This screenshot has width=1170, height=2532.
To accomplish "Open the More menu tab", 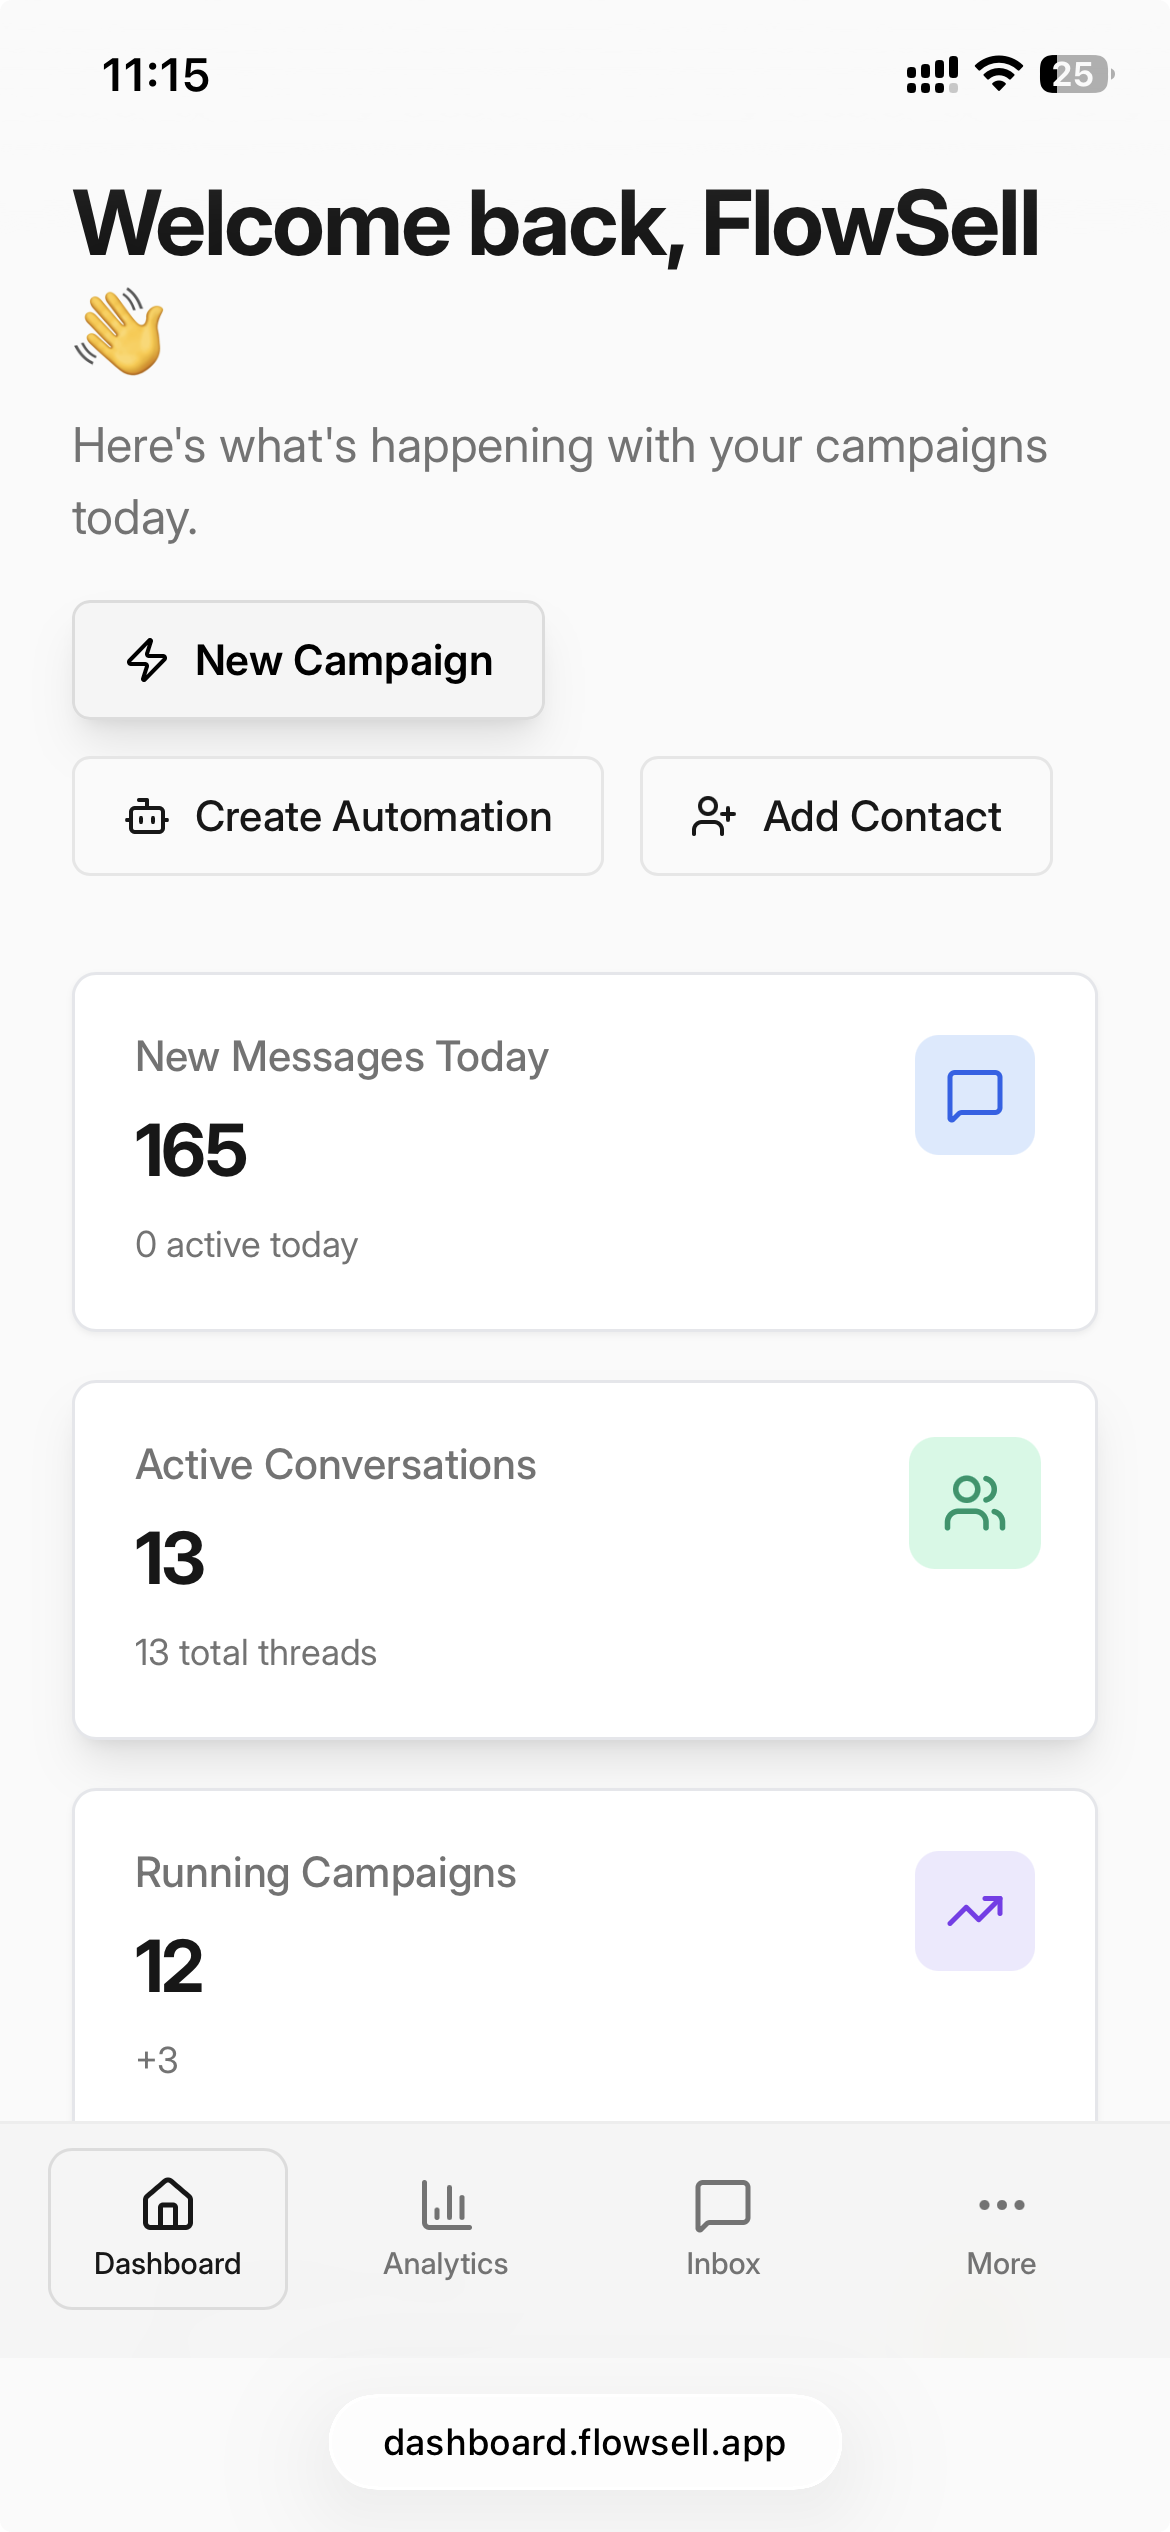I will 1001,2228.
